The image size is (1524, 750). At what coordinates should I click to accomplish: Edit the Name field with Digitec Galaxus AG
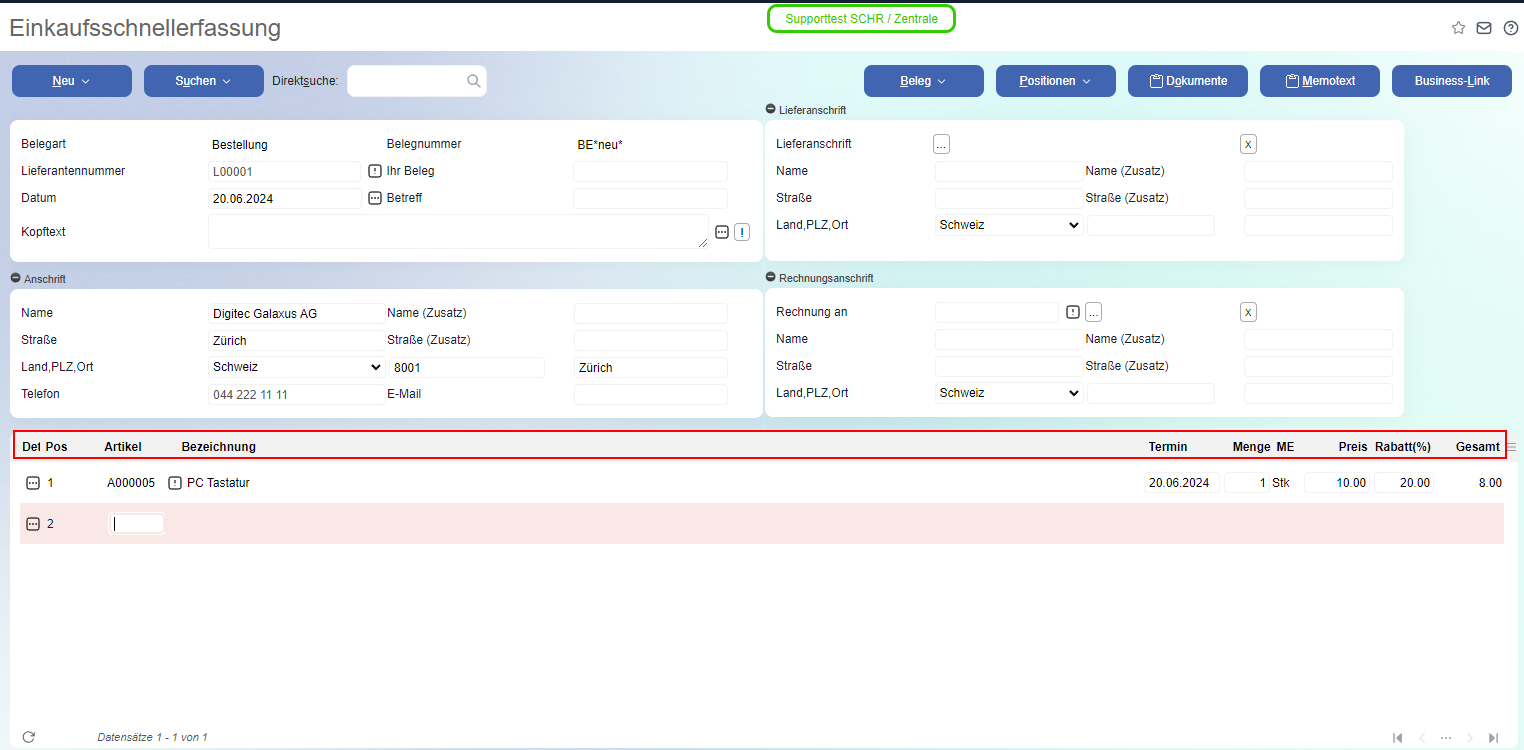pyautogui.click(x=296, y=313)
